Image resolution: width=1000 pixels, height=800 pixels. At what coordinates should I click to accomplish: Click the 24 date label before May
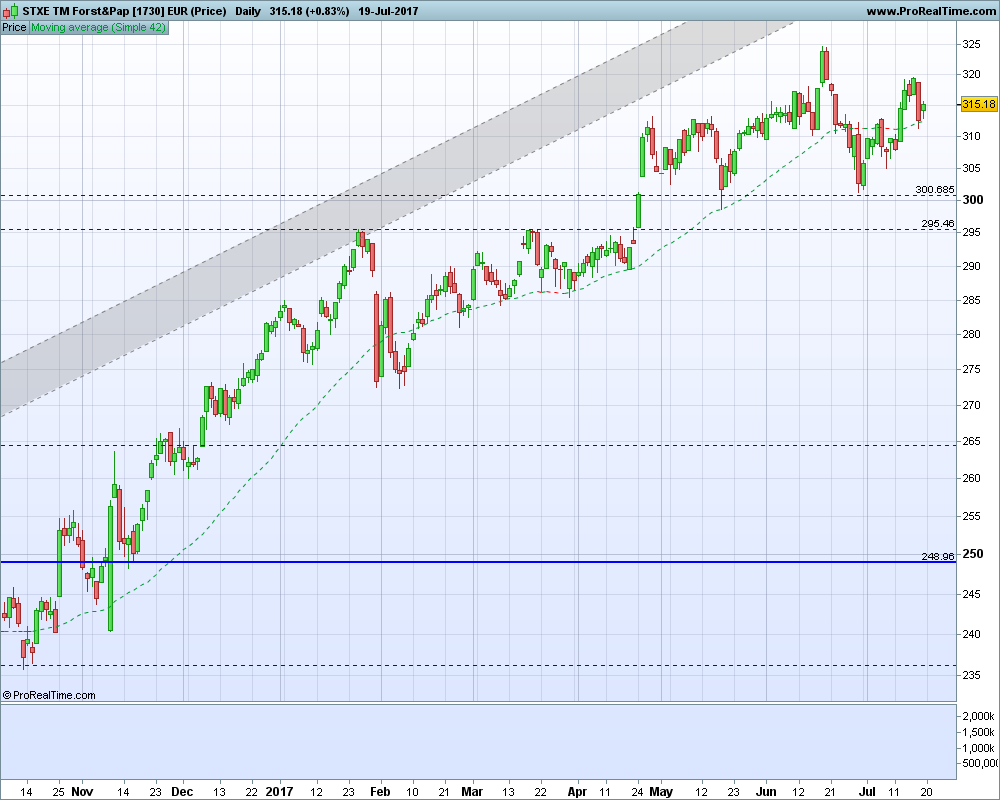[637, 792]
